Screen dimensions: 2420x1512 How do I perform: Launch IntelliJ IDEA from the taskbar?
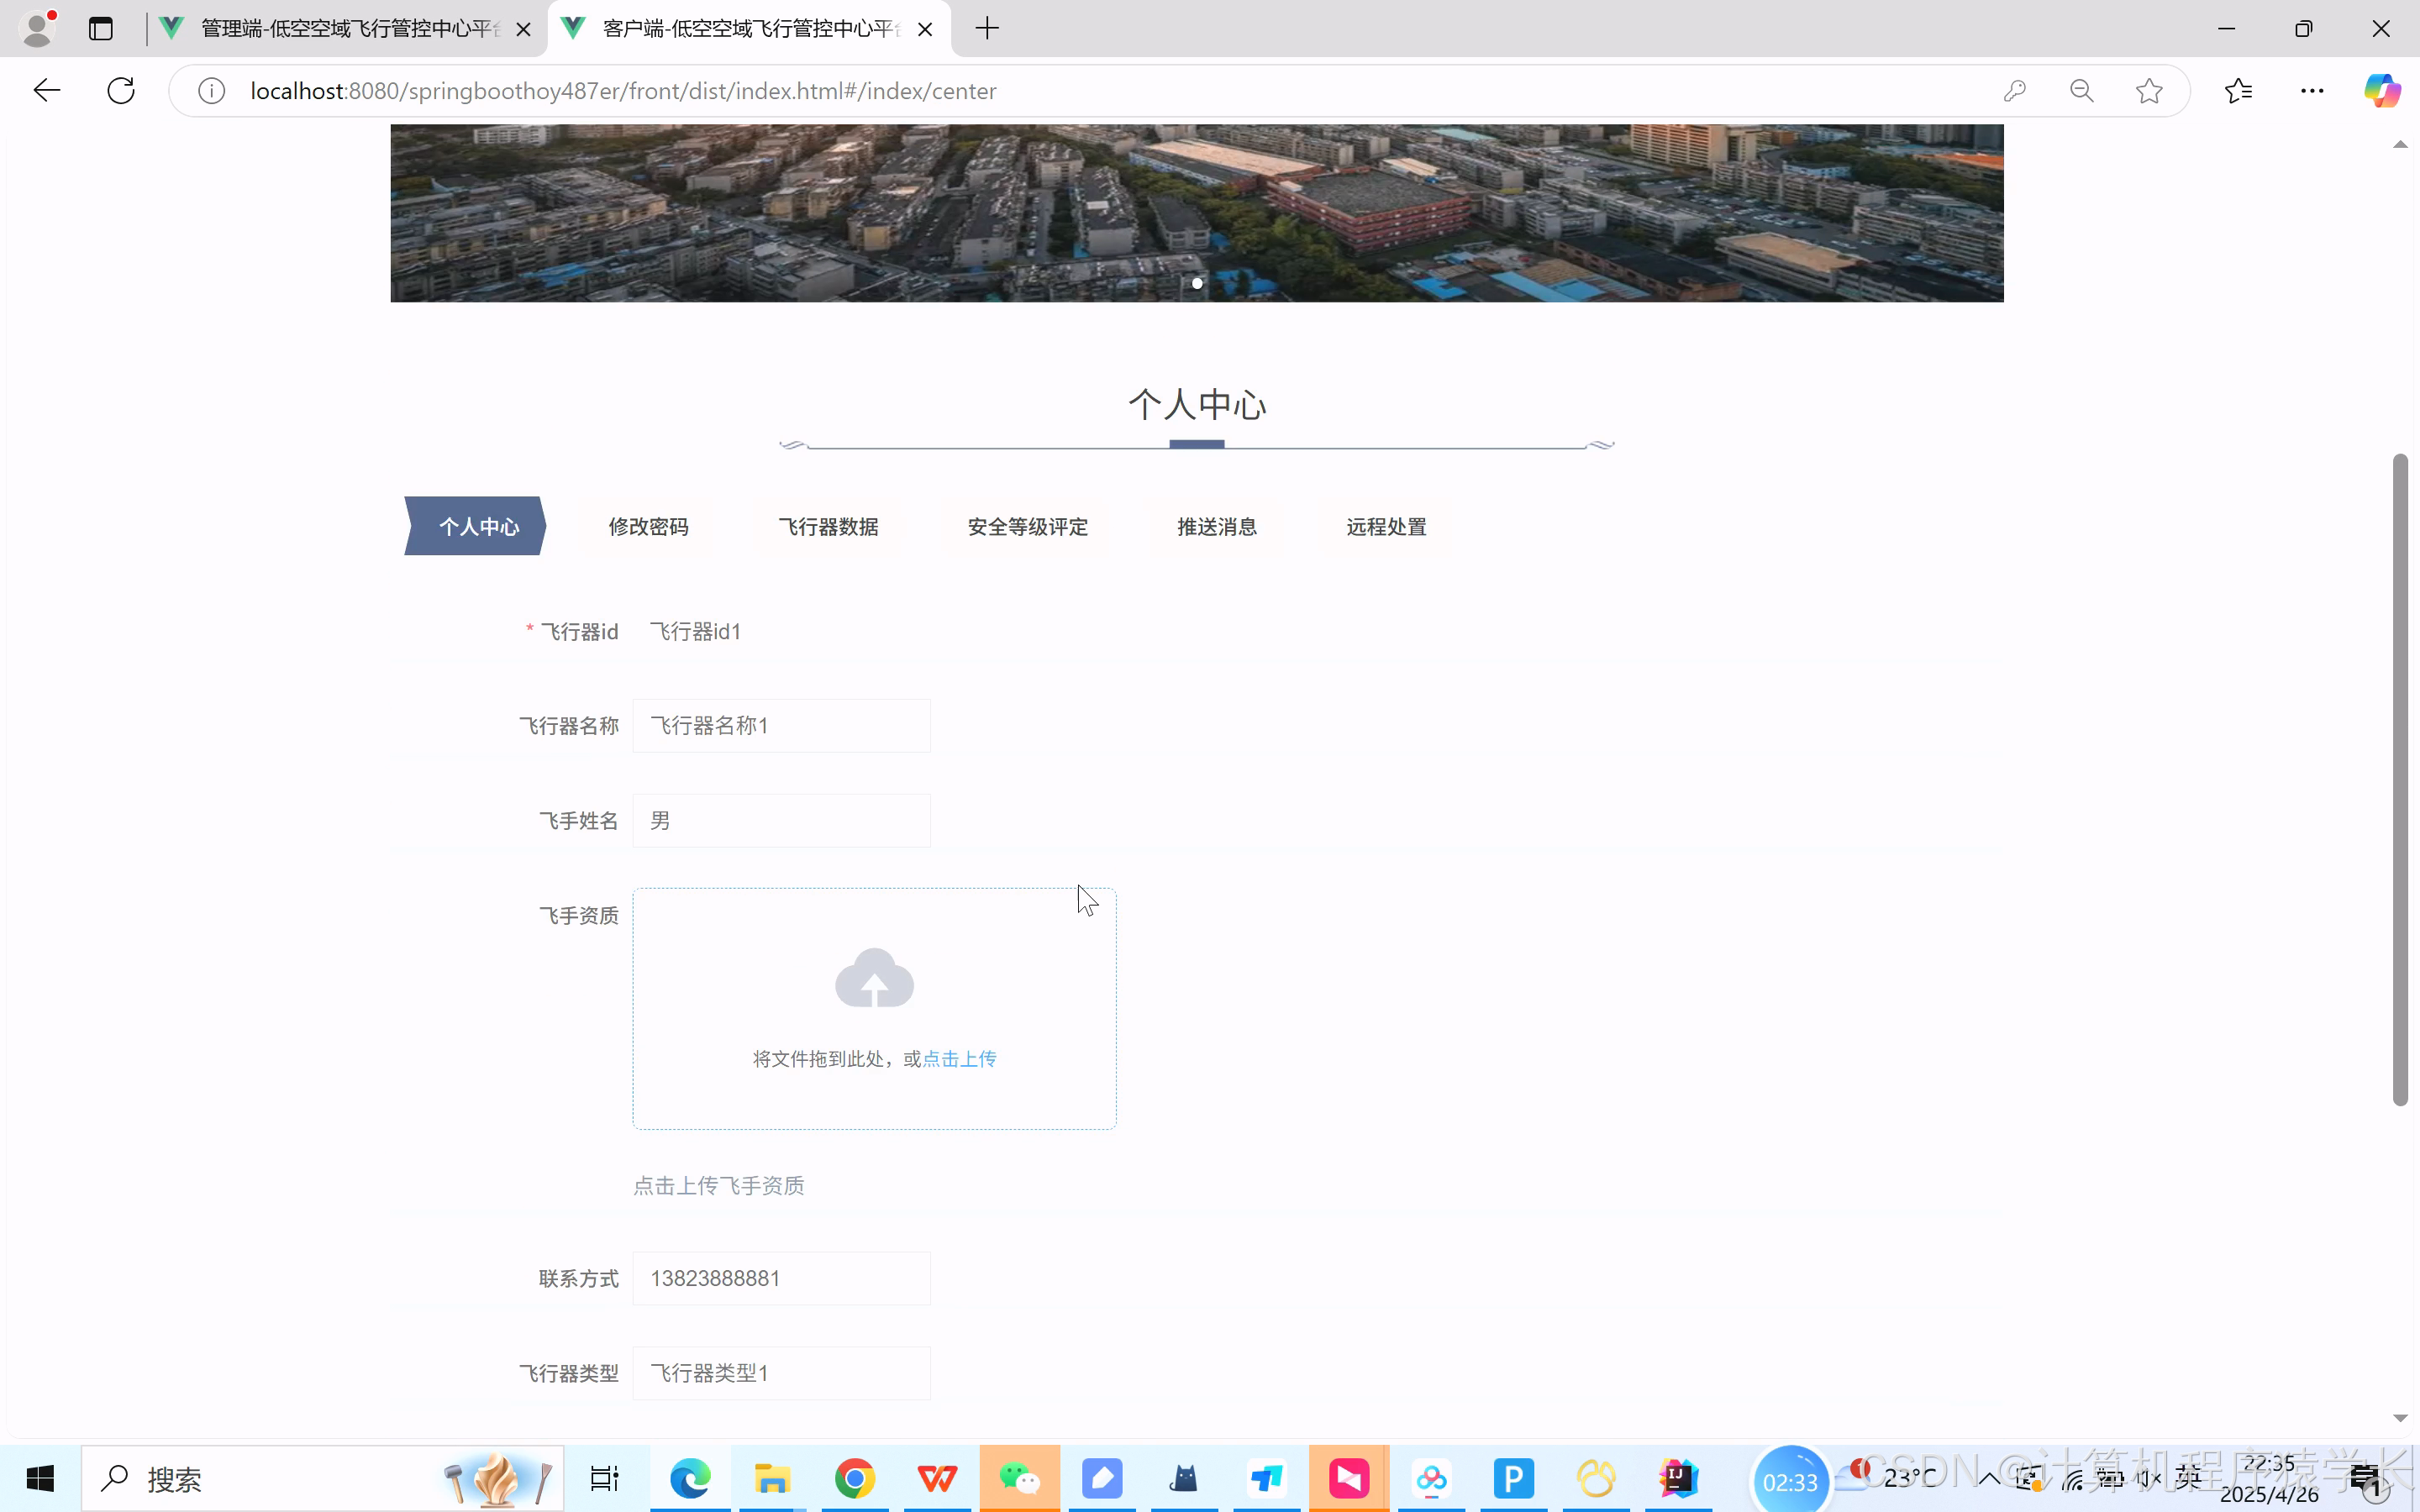click(1678, 1478)
